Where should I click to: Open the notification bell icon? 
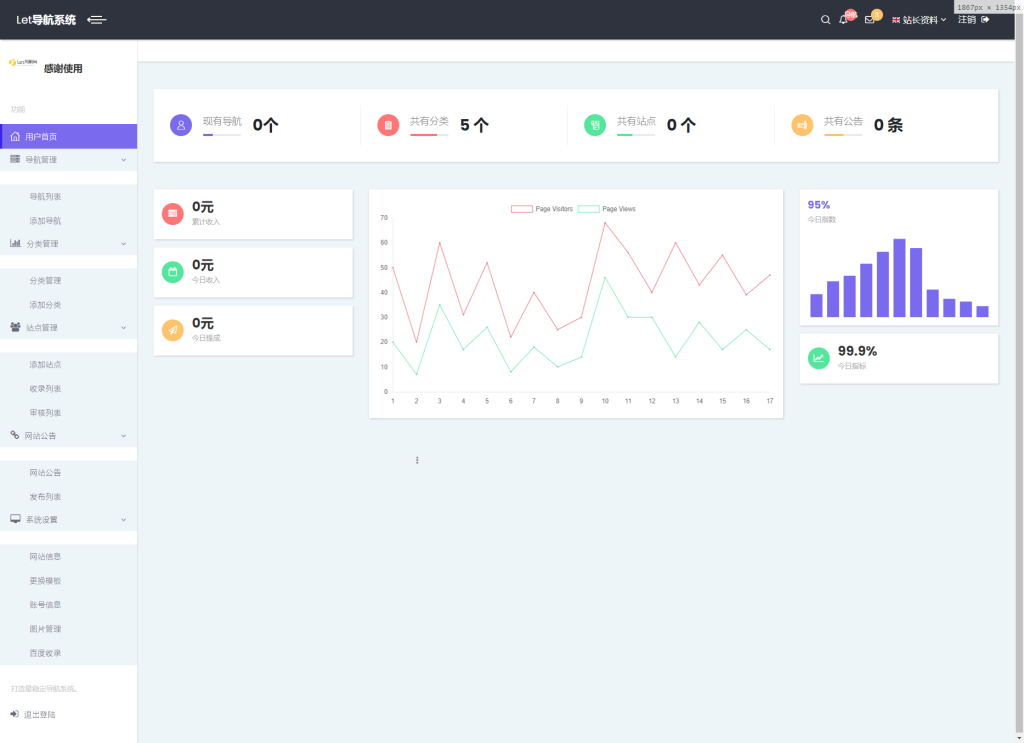click(x=844, y=20)
